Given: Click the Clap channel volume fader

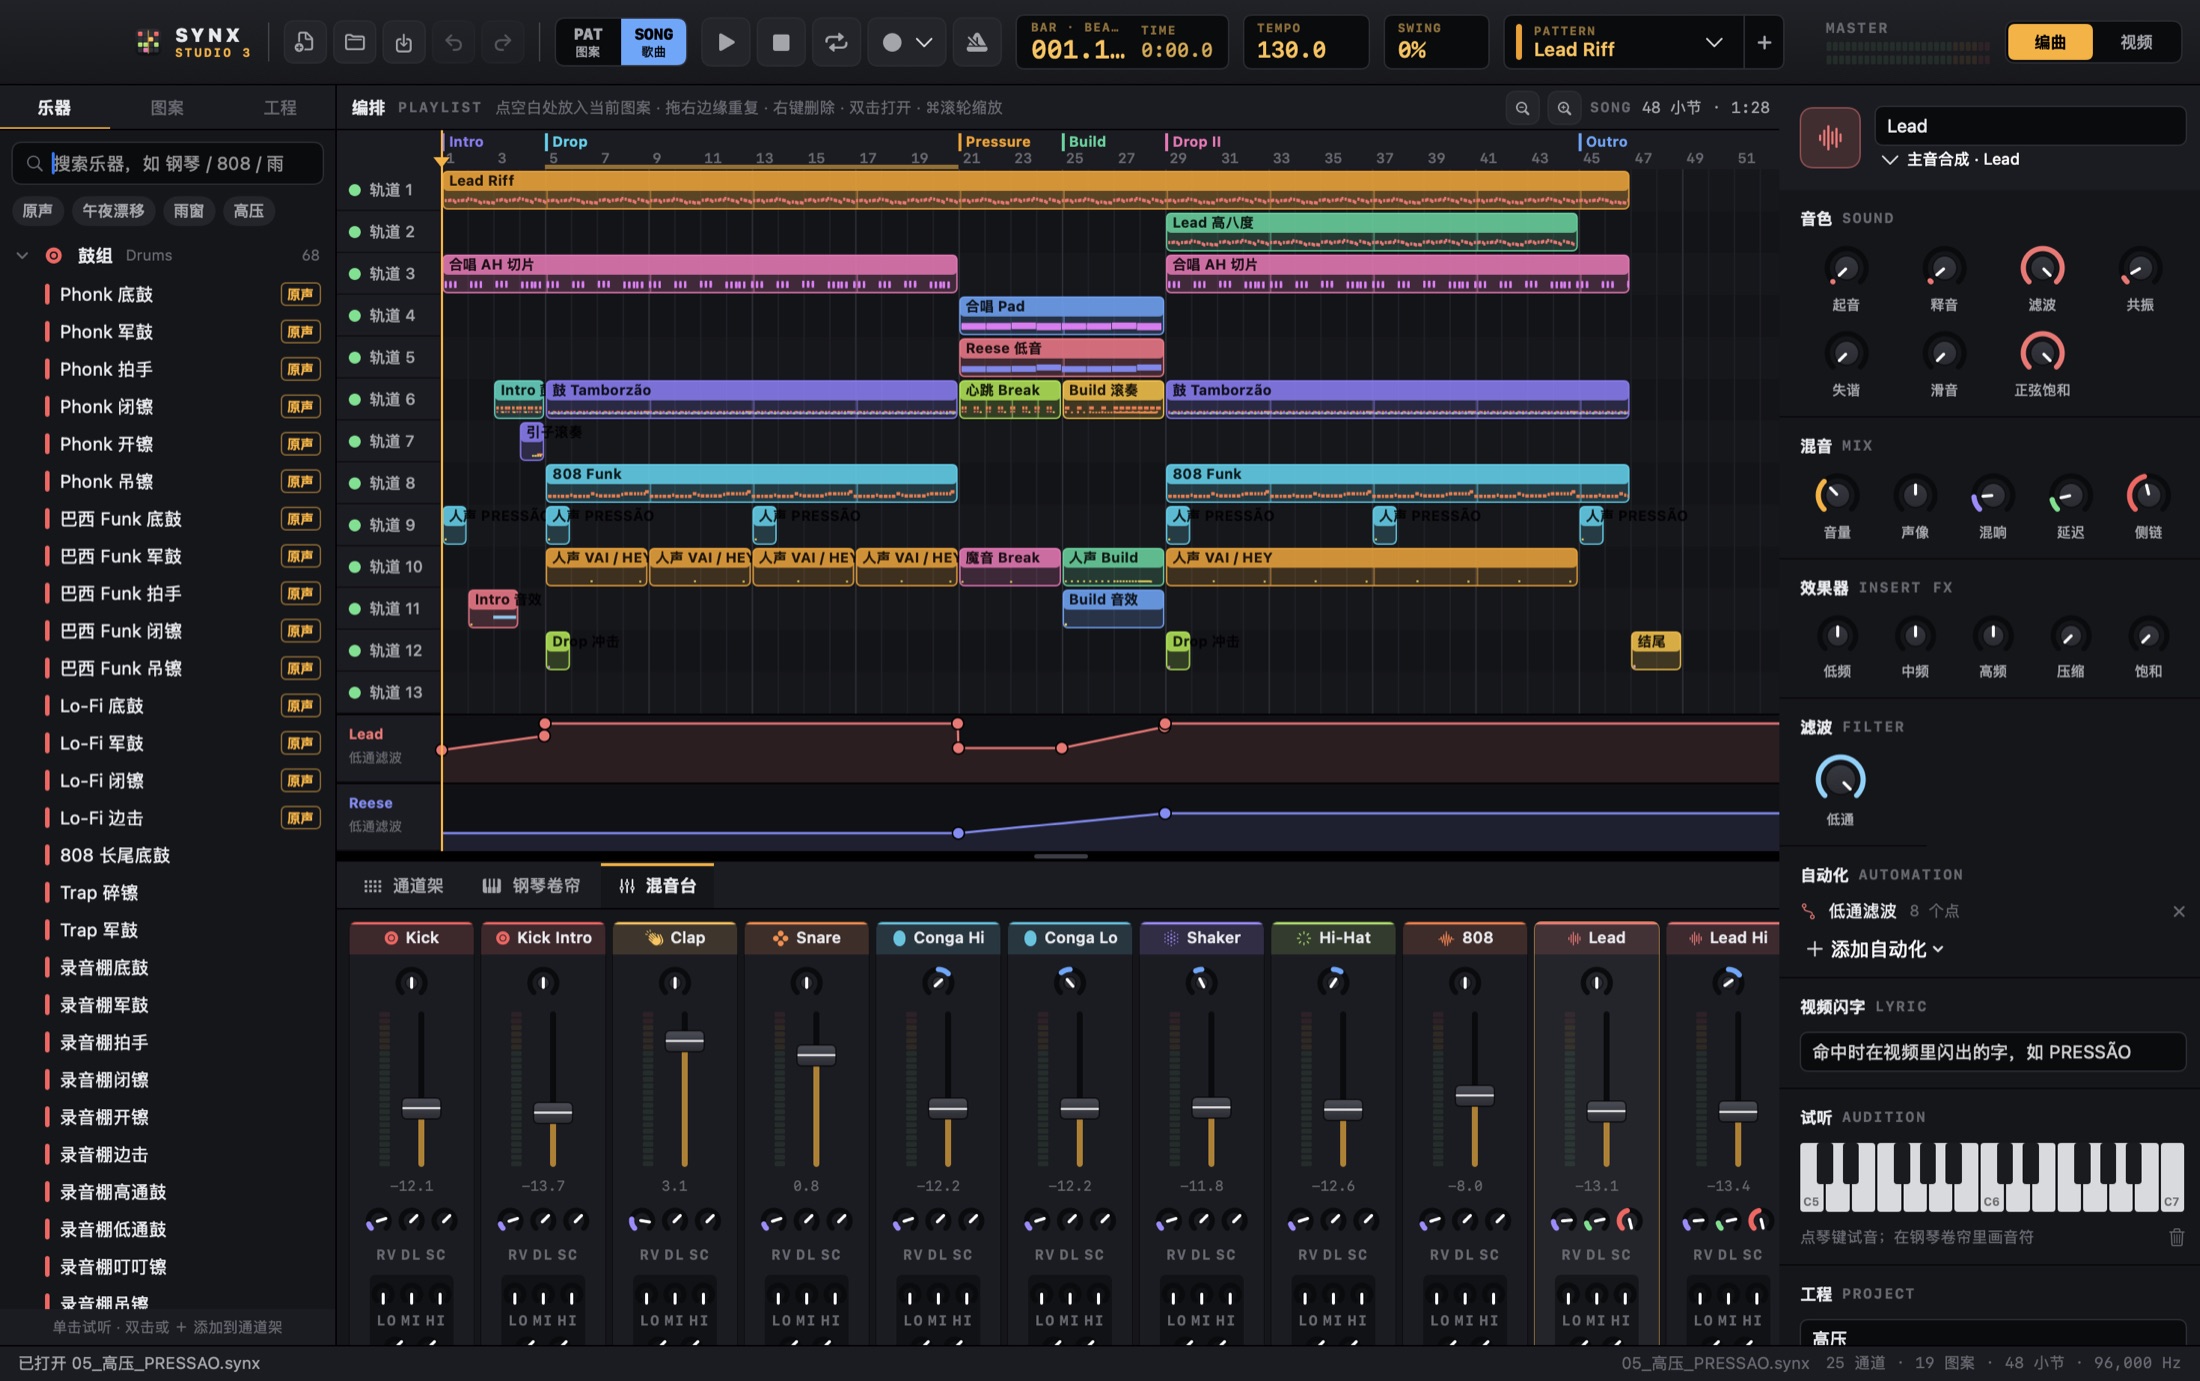Looking at the screenshot, I should (x=684, y=1040).
